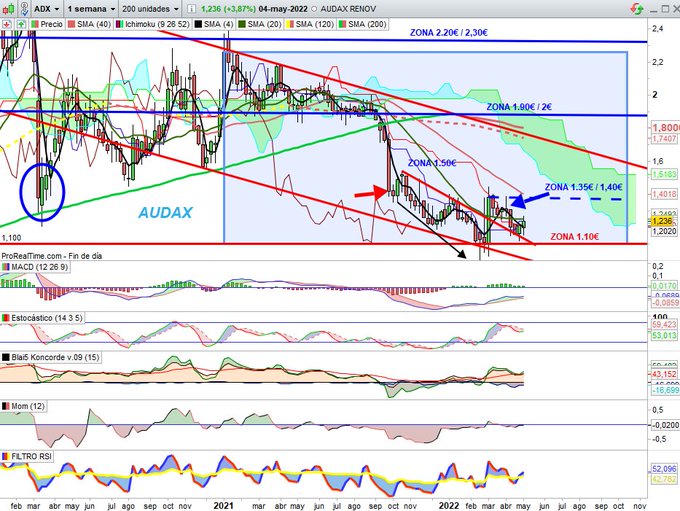680x511 pixels.
Task: Click the 53,013 stochastic value tag
Action: pos(664,335)
